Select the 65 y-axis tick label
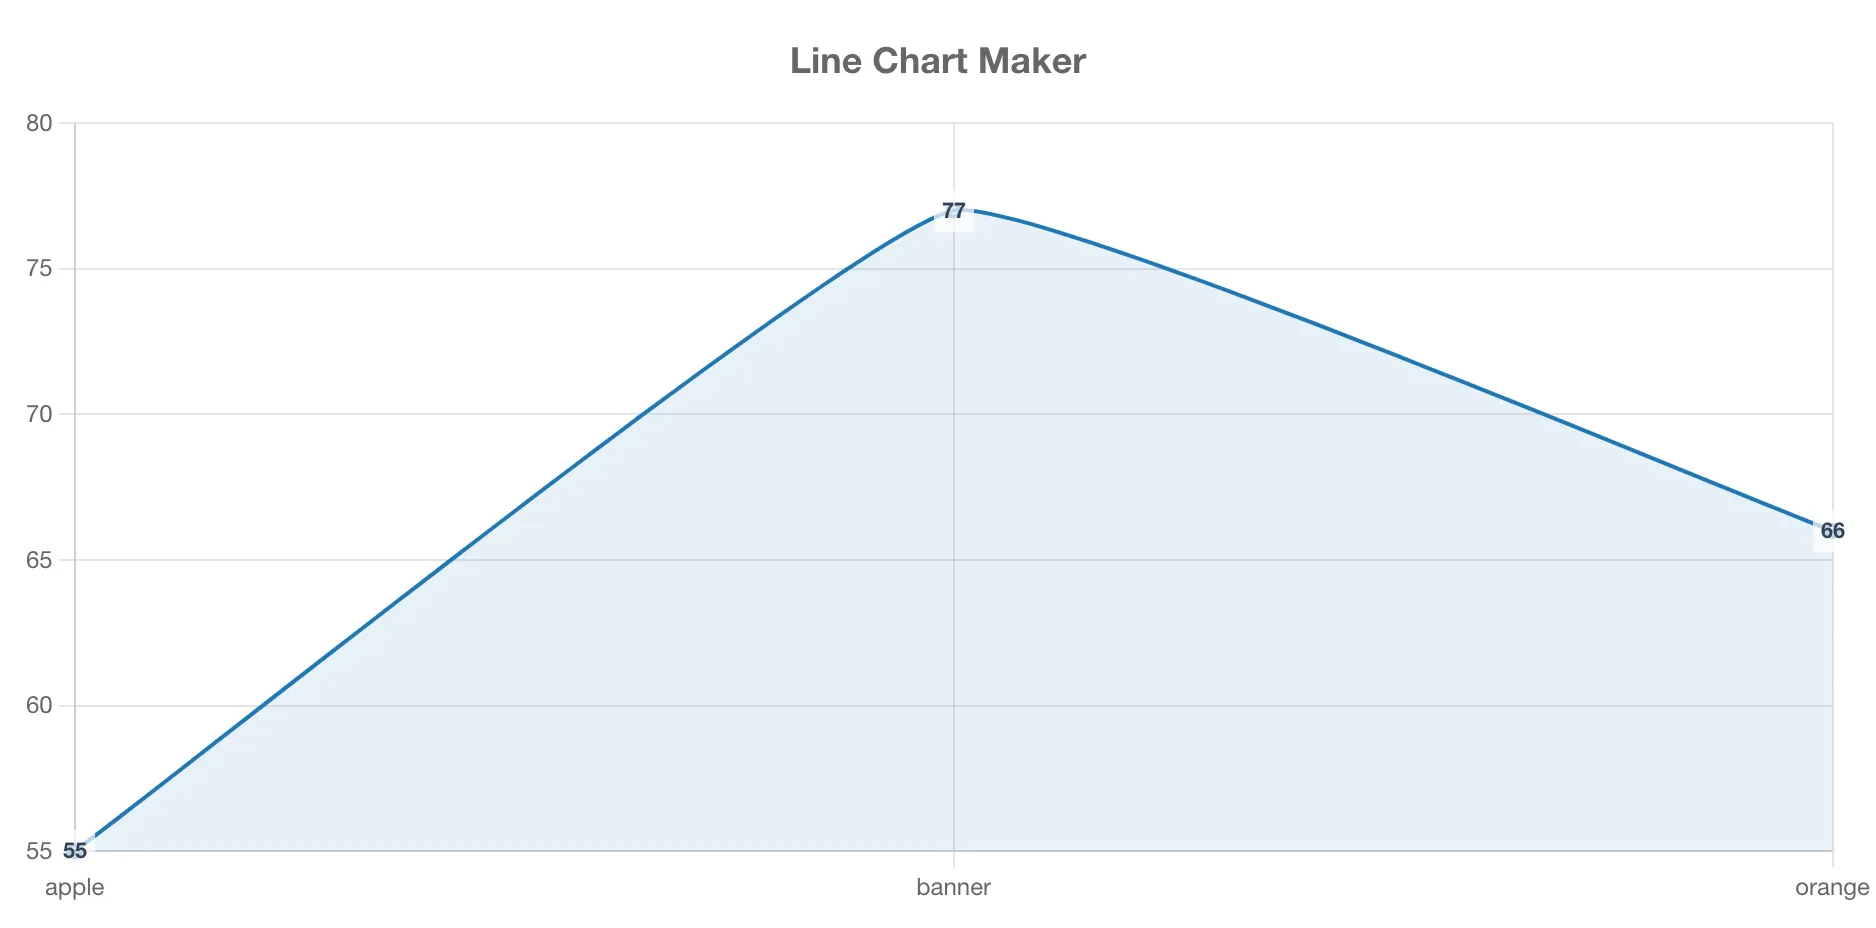Image resolution: width=1876 pixels, height=928 pixels. tap(39, 560)
